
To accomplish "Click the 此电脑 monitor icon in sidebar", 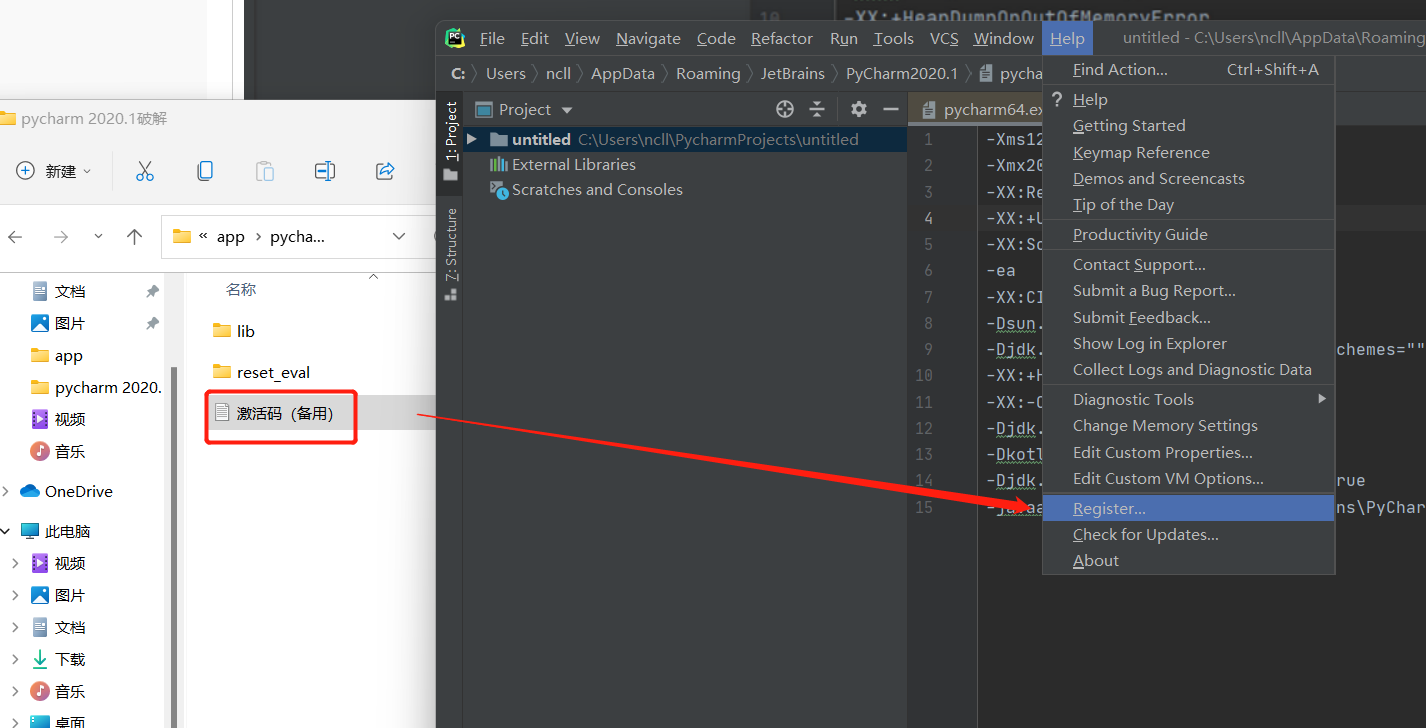I will coord(29,531).
